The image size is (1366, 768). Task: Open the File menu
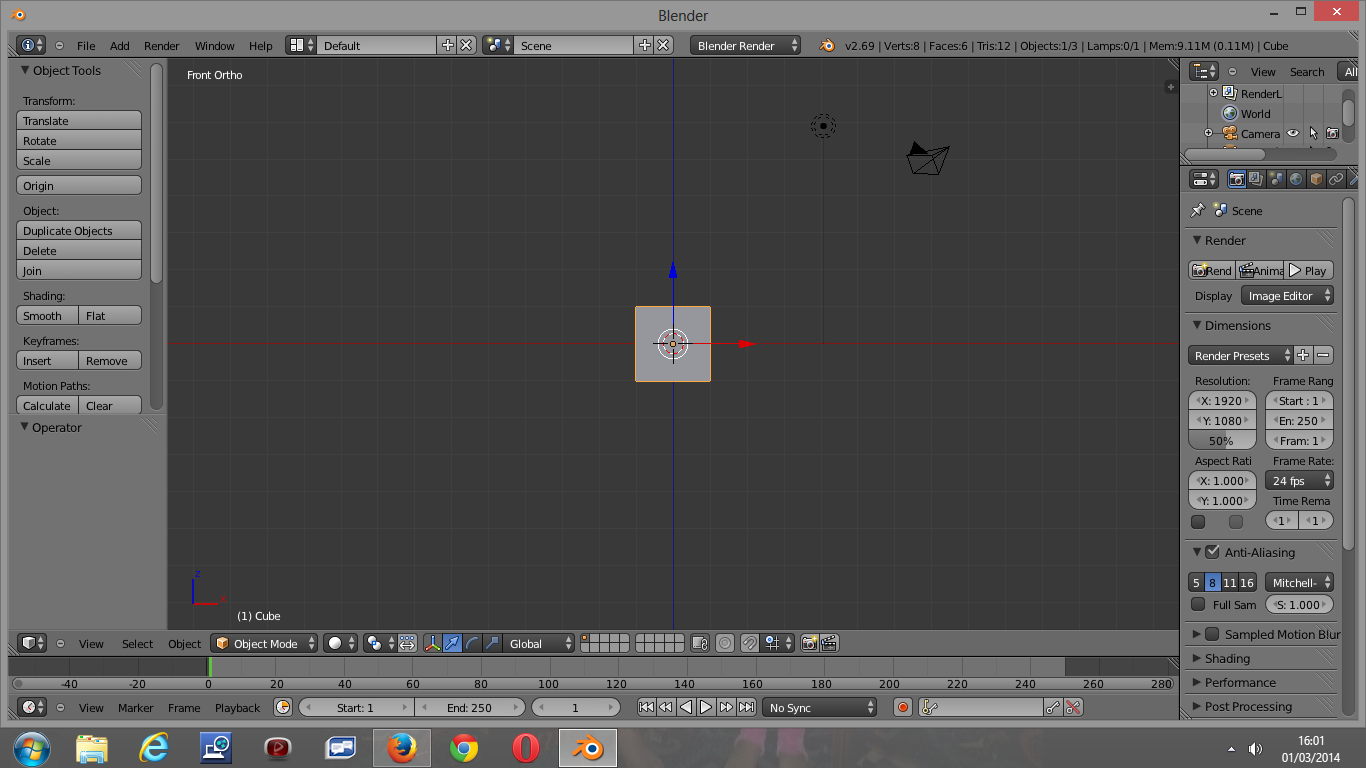(x=86, y=45)
